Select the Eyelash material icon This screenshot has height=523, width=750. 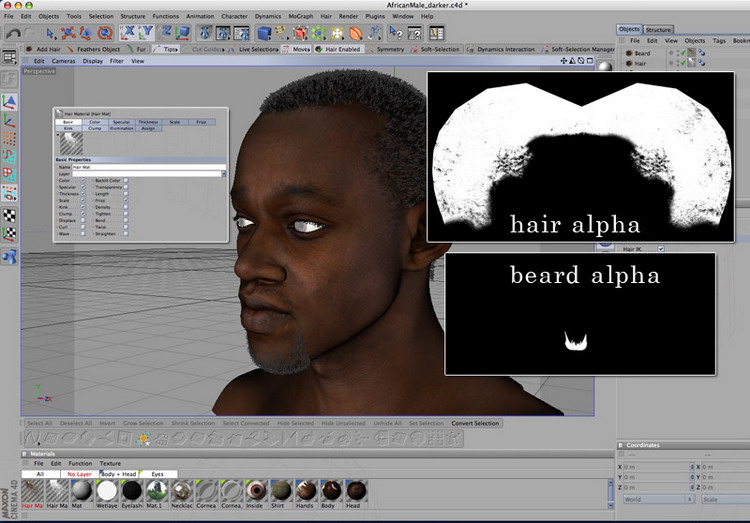131,491
